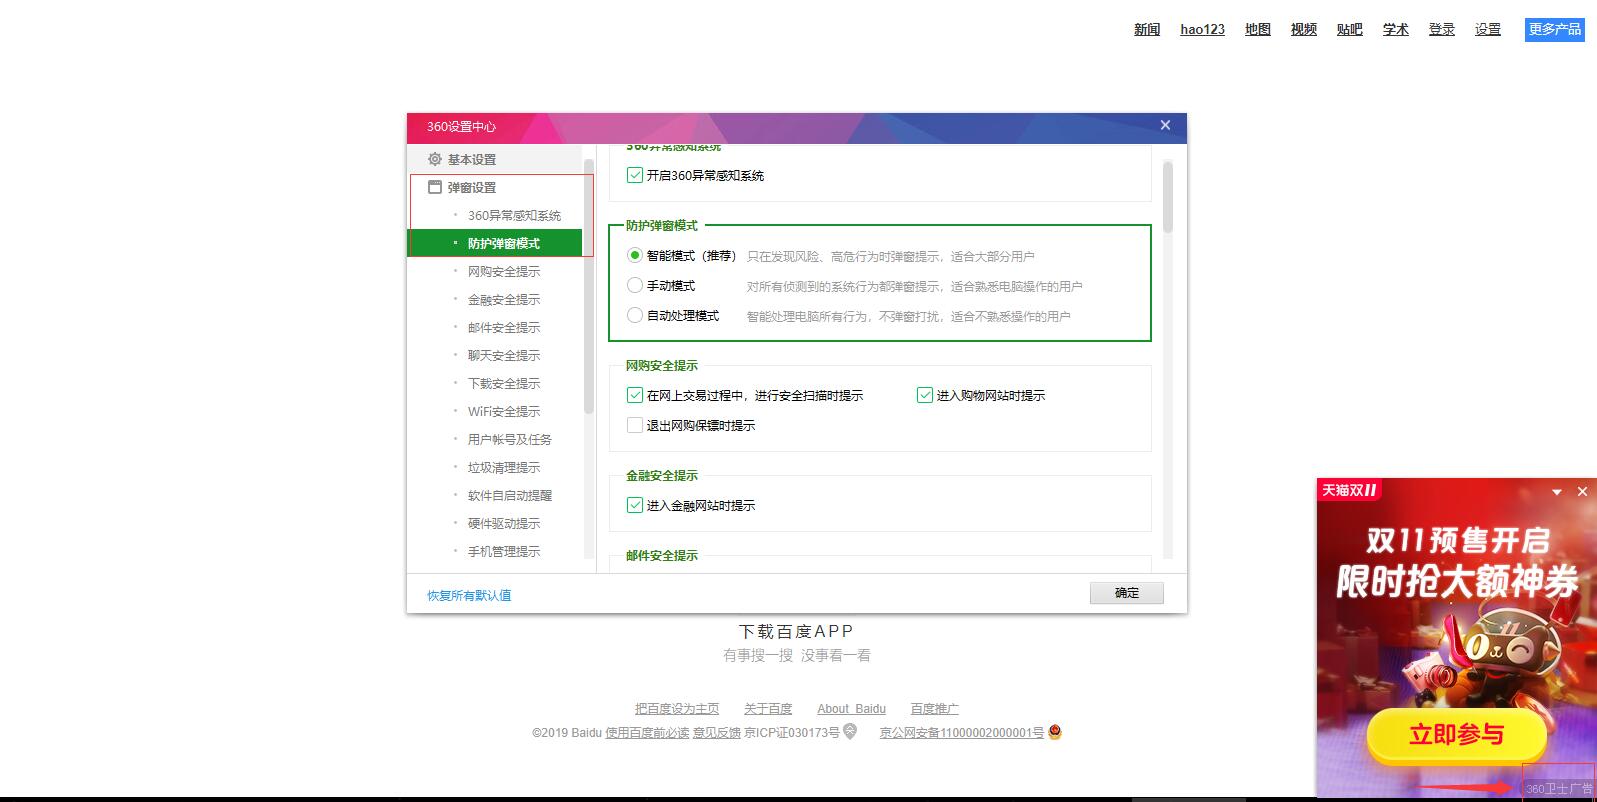Open the ad popup dropdown arrow
This screenshot has width=1597, height=802.
pyautogui.click(x=1557, y=492)
